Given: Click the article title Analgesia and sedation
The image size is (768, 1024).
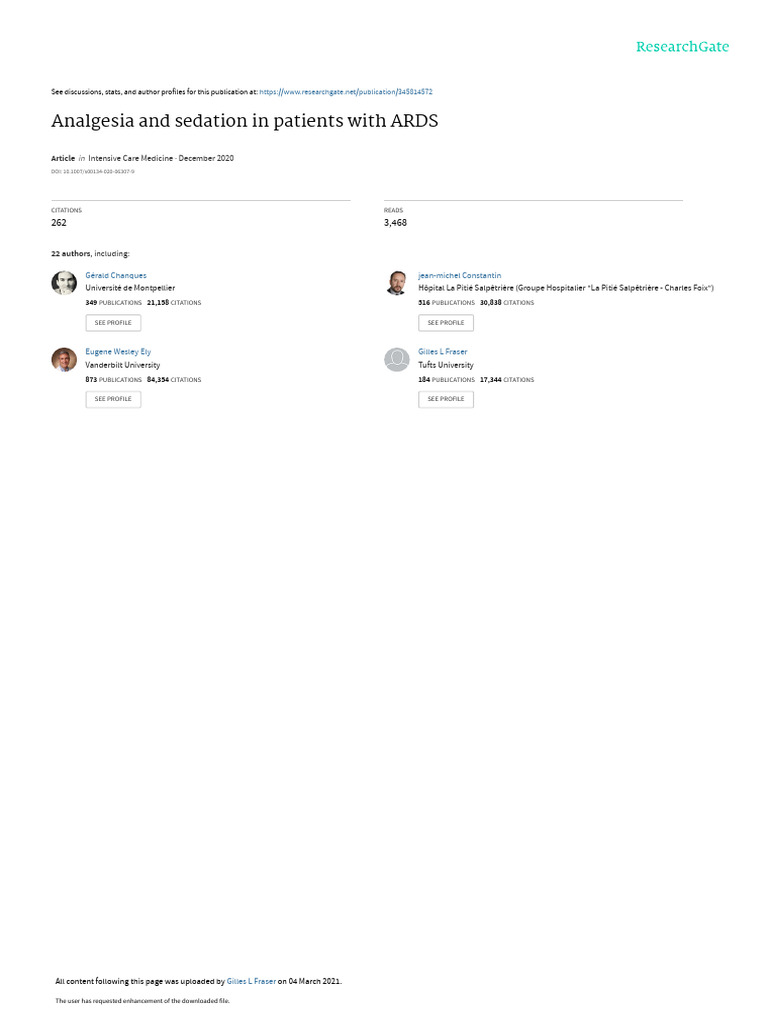Looking at the screenshot, I should 245,121.
